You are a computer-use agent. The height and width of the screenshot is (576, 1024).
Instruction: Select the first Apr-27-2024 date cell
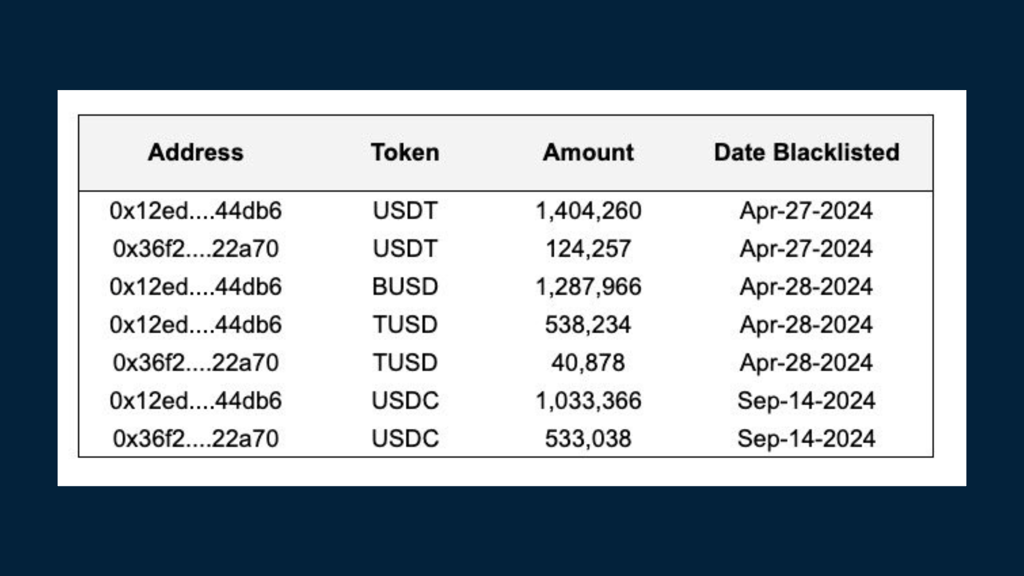pyautogui.click(x=806, y=211)
